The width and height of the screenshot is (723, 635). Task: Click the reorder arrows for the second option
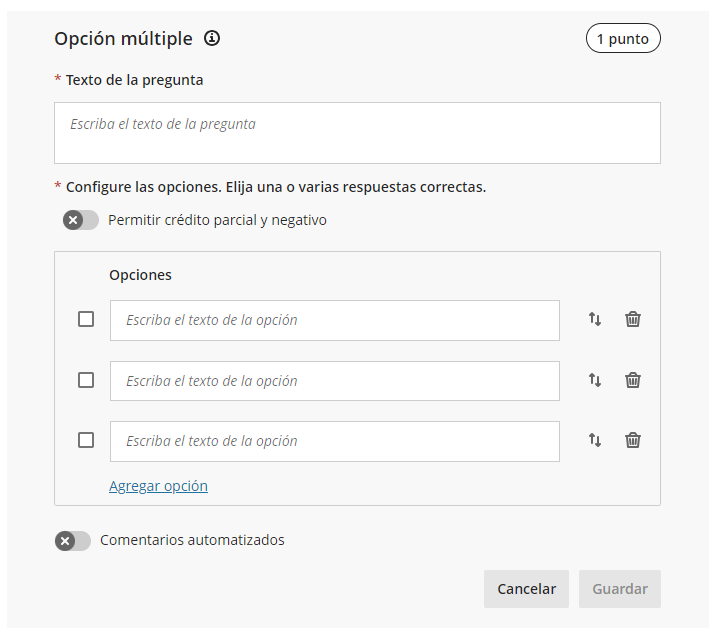click(595, 380)
